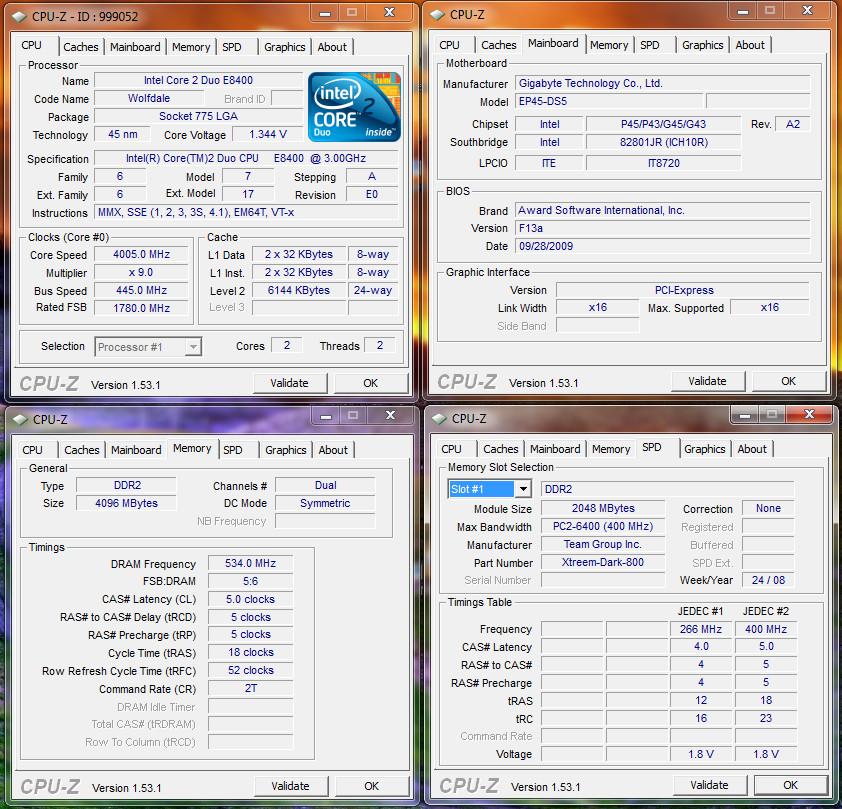Click Validate in the SPD window
The height and width of the screenshot is (809, 842).
[x=709, y=785]
